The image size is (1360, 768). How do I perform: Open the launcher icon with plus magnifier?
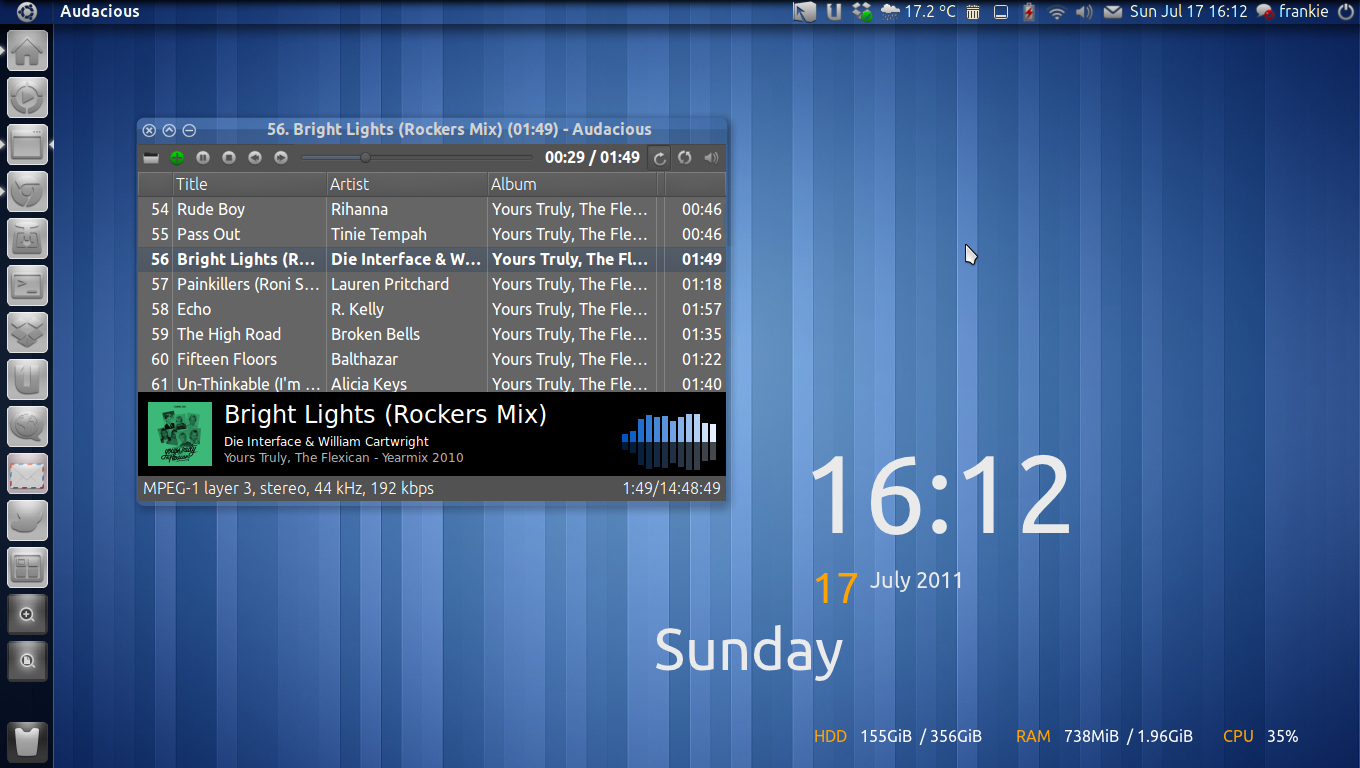tap(28, 615)
